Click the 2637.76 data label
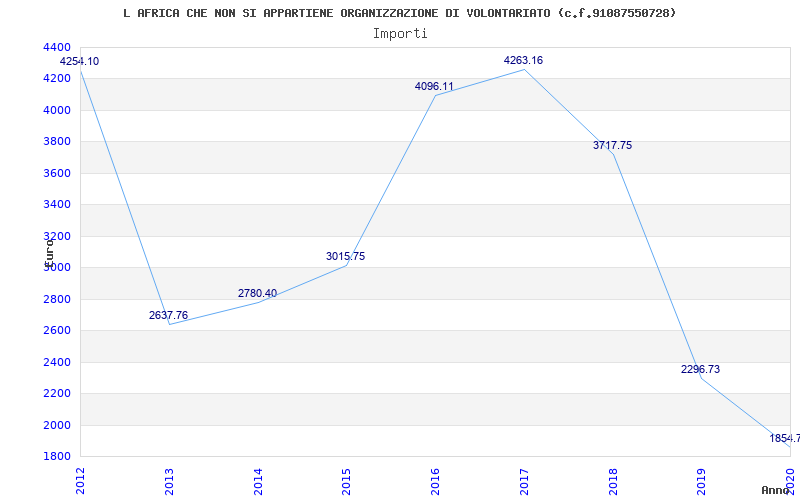The height and width of the screenshot is (500, 800). pos(168,315)
